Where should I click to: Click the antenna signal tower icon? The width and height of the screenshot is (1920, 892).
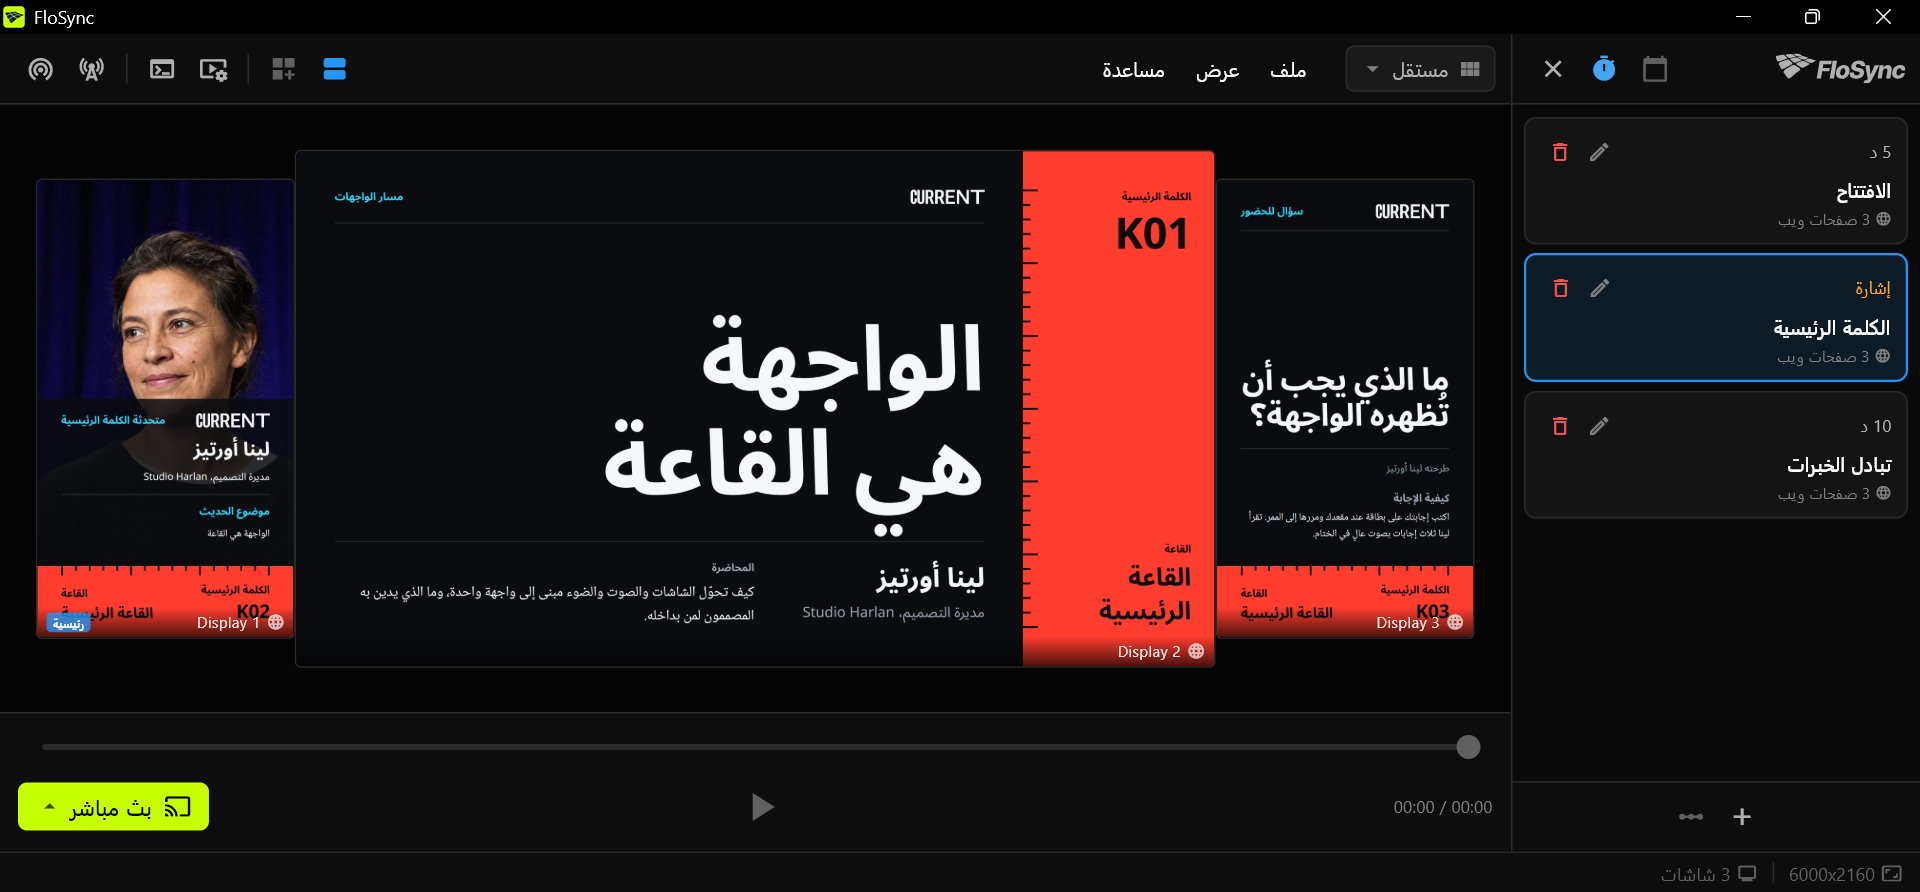(92, 69)
